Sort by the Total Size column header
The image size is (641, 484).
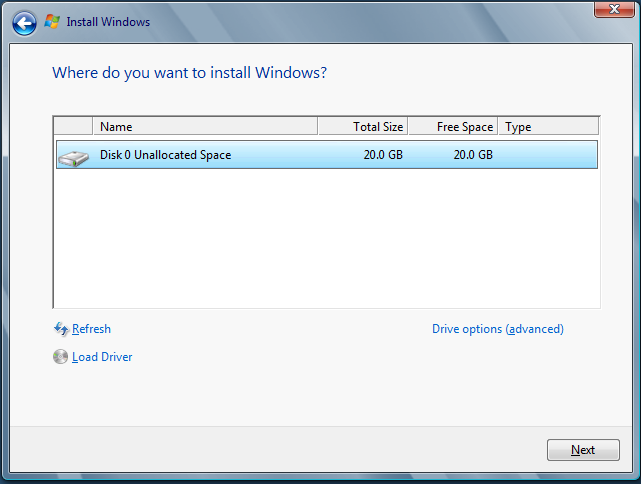[363, 126]
